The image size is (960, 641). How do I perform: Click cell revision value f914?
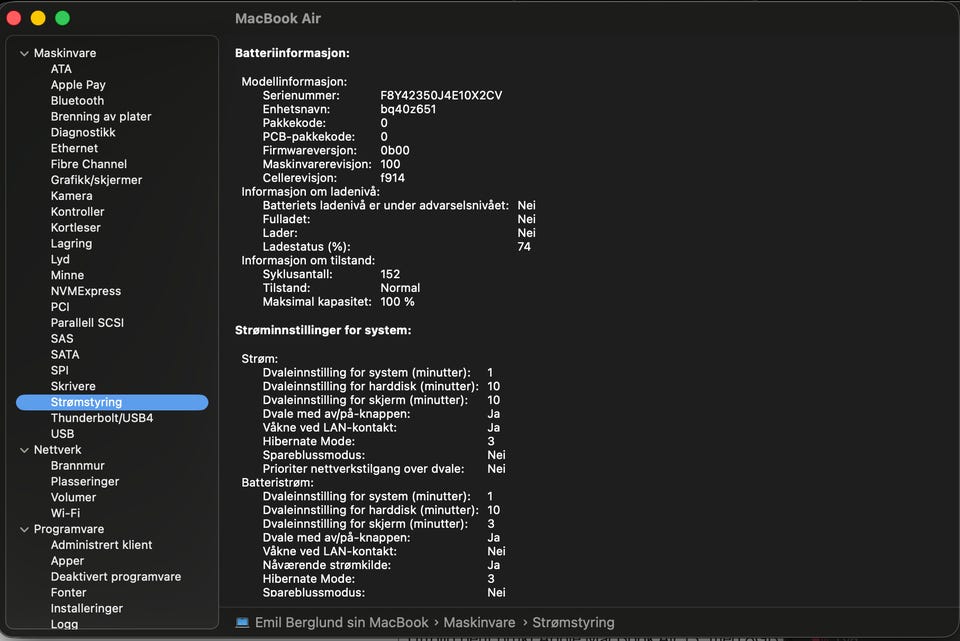392,178
